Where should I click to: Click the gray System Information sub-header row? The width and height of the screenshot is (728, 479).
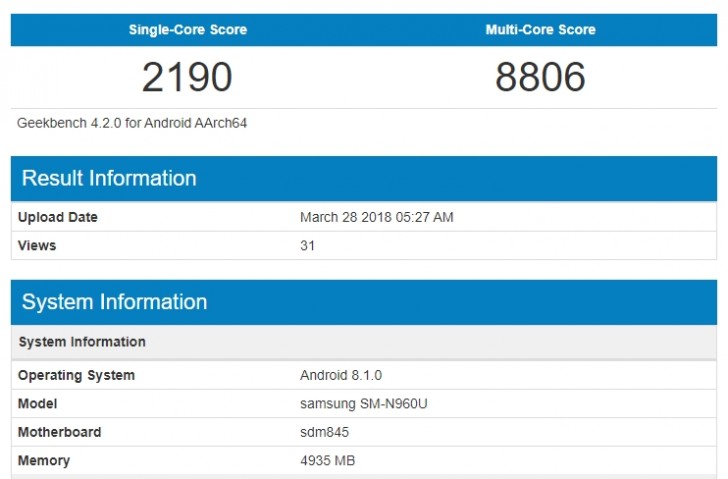tap(82, 342)
